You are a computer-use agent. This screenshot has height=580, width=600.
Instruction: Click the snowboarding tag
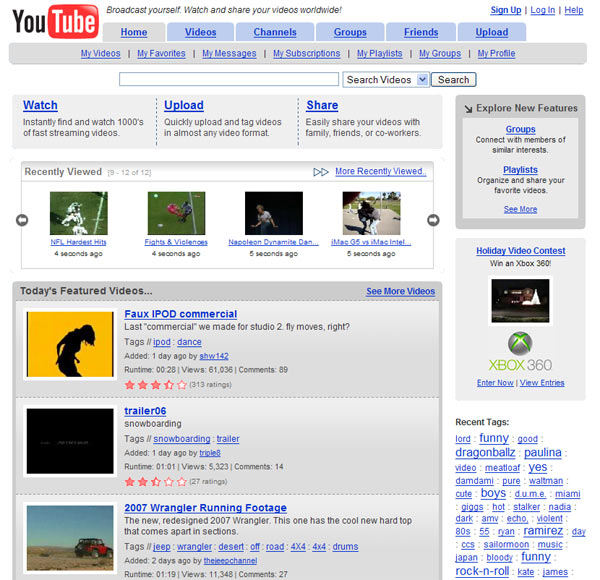(182, 439)
